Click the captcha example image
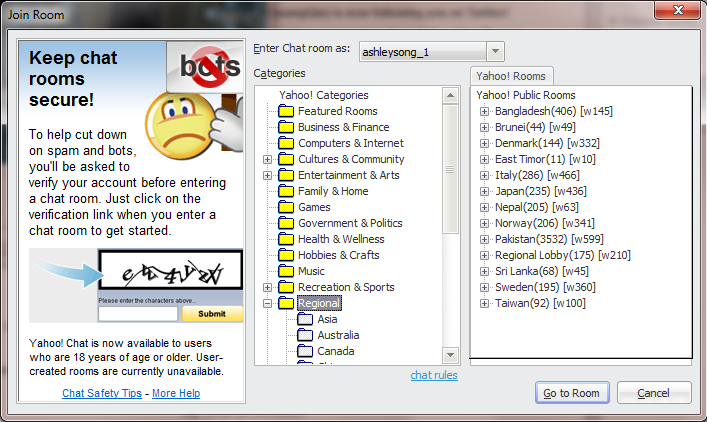Viewport: 707px width, 422px height. coord(171,270)
